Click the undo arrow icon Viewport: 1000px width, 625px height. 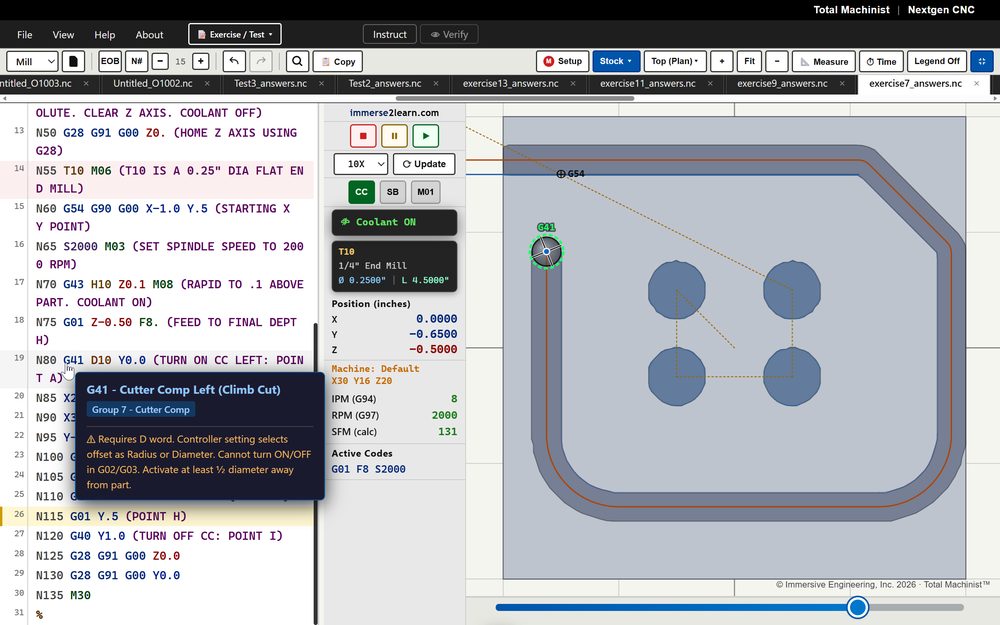coord(234,61)
